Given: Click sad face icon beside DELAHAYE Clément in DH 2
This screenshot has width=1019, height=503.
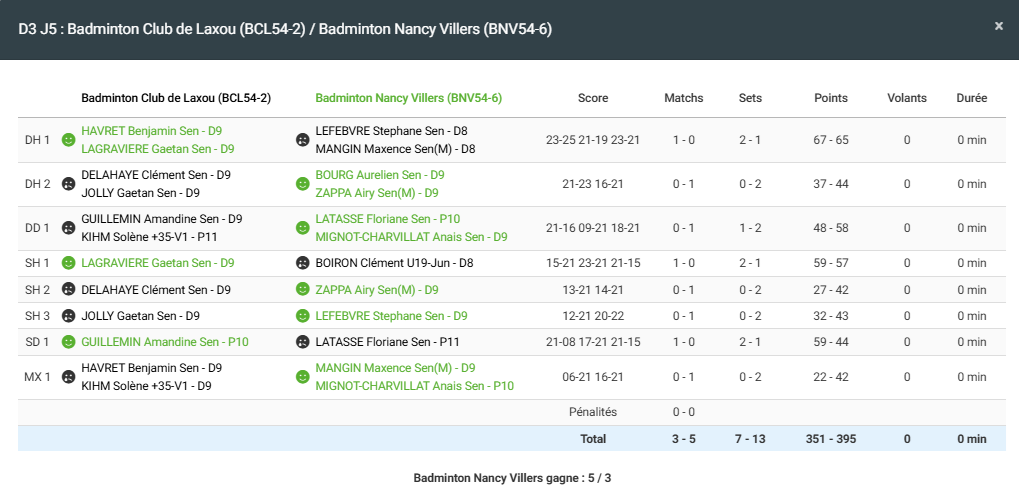Looking at the screenshot, I should click(x=69, y=184).
